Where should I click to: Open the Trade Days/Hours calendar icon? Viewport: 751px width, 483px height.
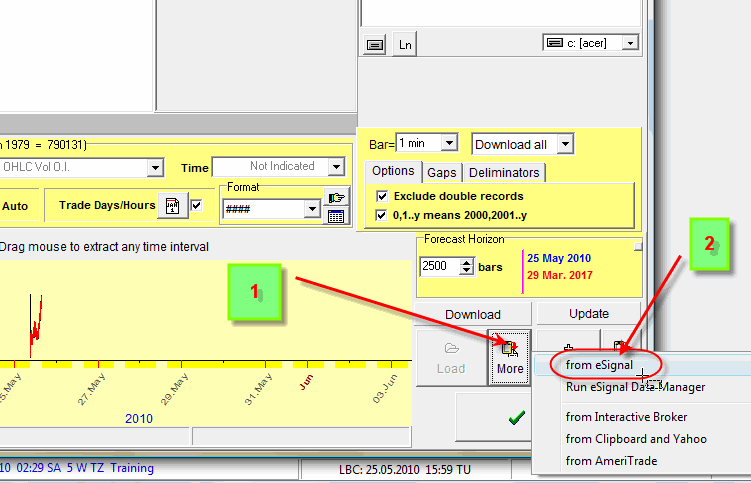click(x=172, y=206)
